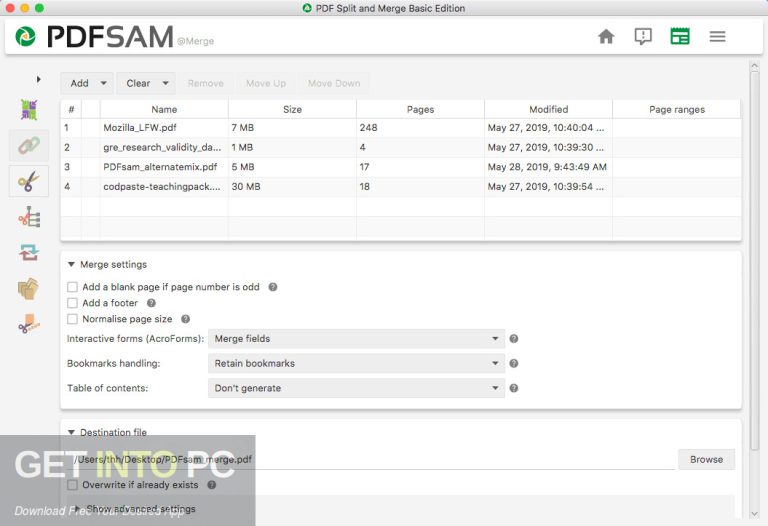Click the destination file path field

click(373, 459)
